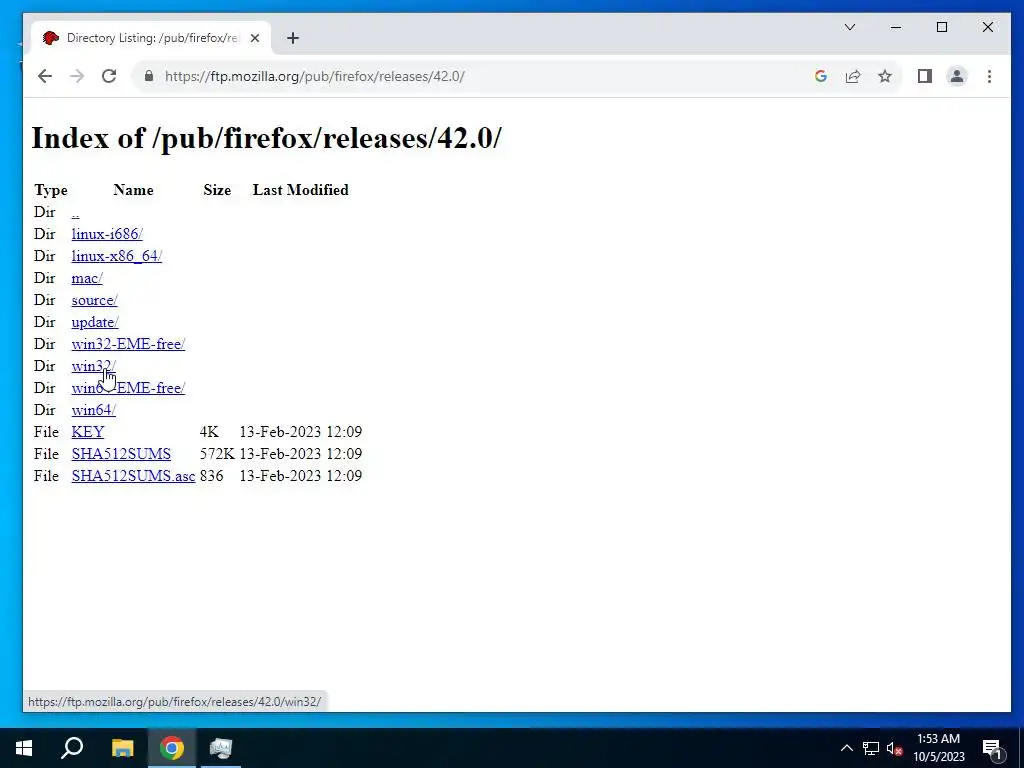Open the taskbar app next to Chrome
This screenshot has height=768, width=1024.
pos(221,748)
